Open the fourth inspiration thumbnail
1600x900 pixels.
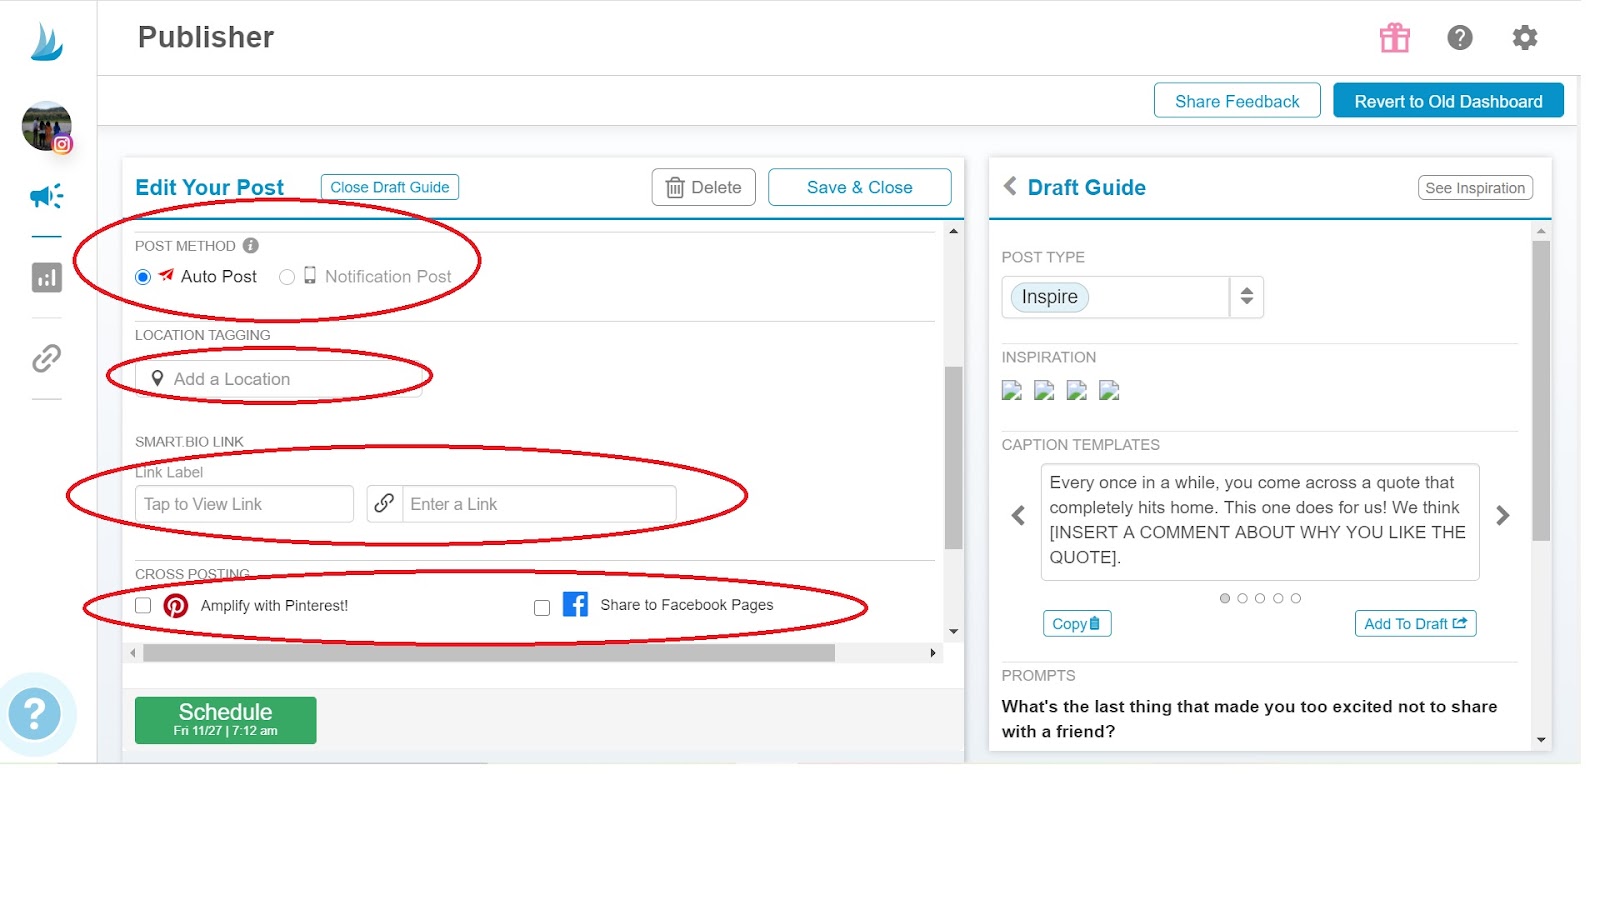[x=1109, y=390]
